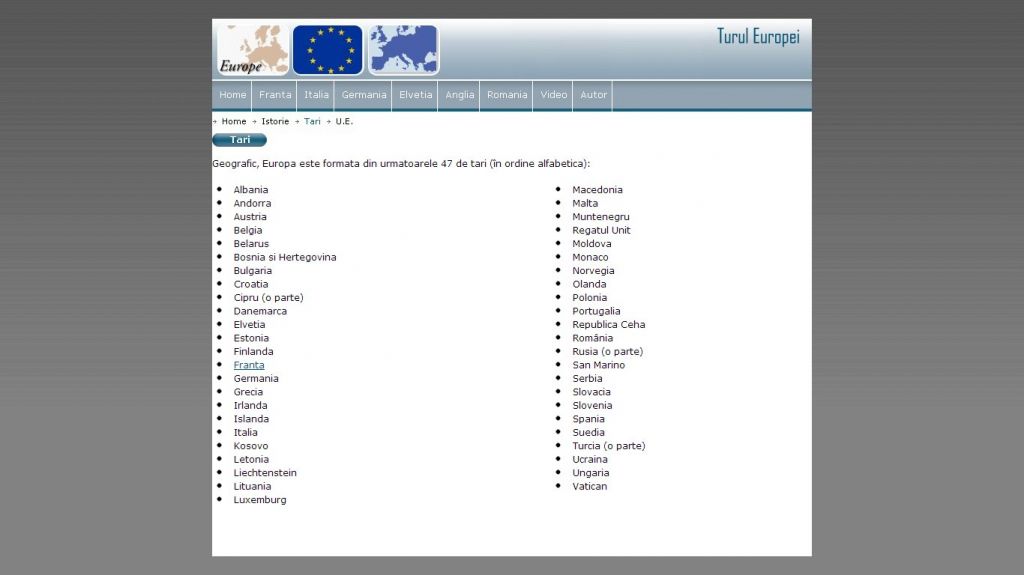The width and height of the screenshot is (1024, 575).
Task: Select the Romania navigation item
Action: click(x=507, y=95)
